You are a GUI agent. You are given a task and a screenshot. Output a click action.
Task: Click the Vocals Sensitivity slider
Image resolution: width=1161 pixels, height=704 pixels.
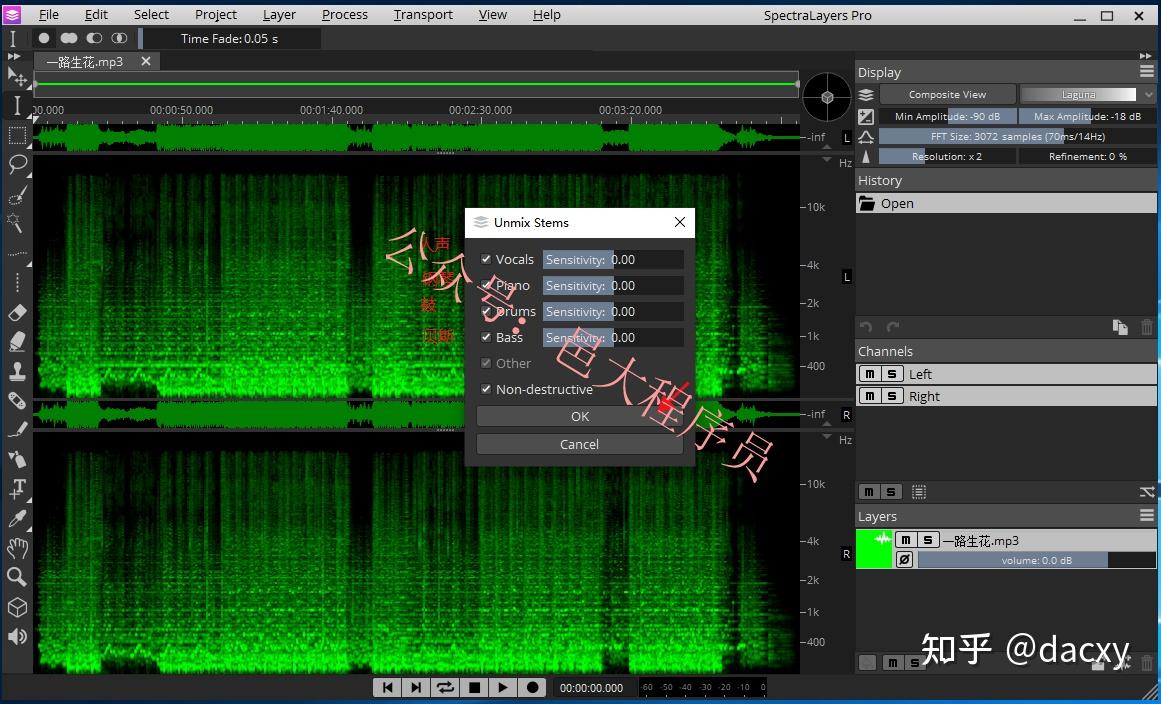click(613, 259)
